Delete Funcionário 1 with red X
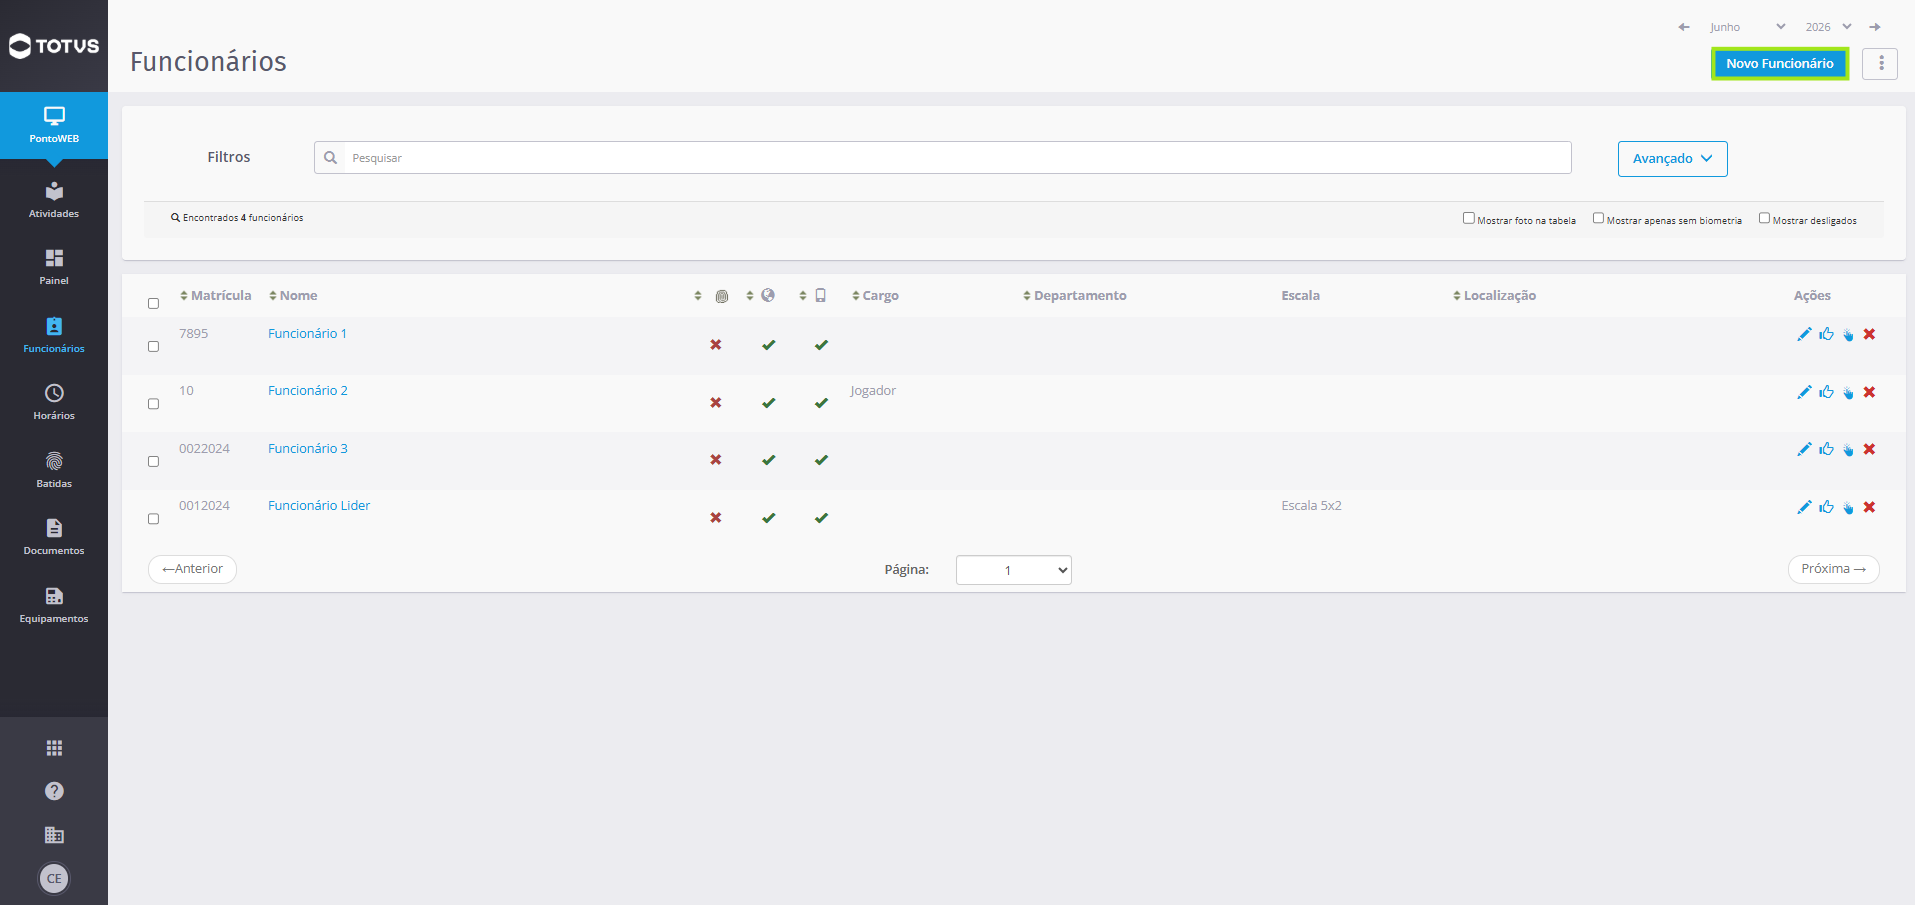 1869,334
